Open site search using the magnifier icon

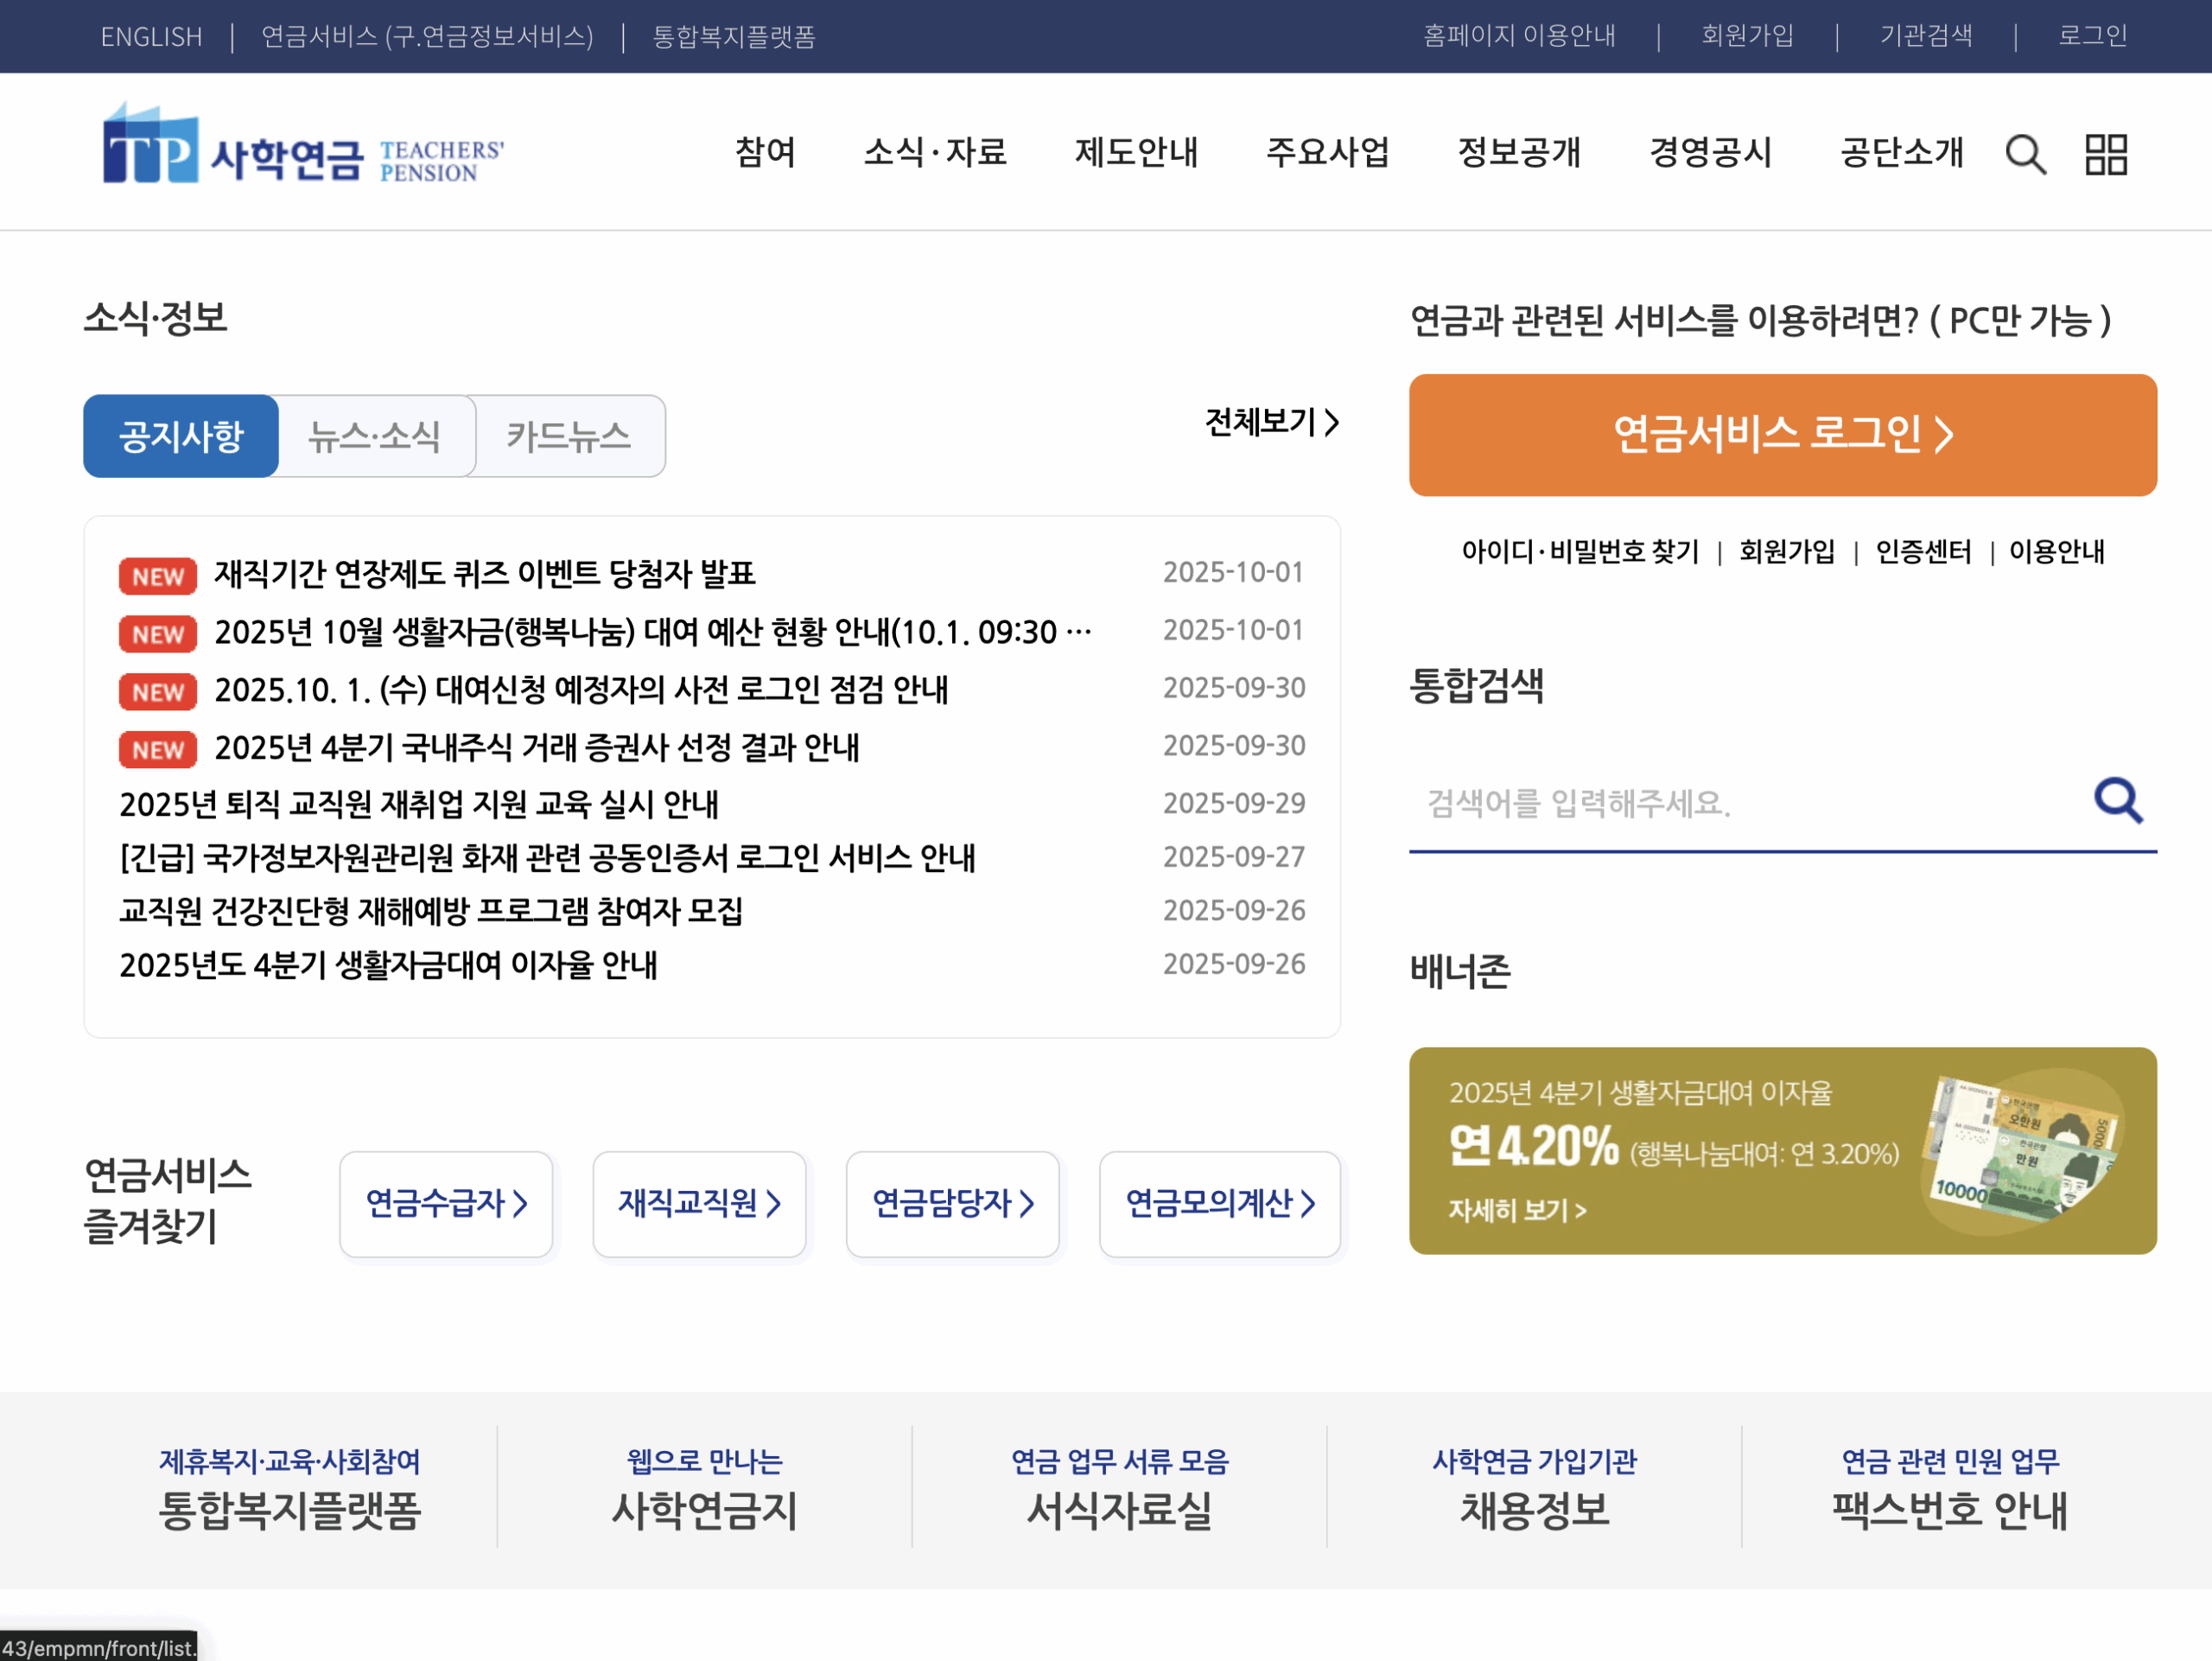click(2026, 154)
